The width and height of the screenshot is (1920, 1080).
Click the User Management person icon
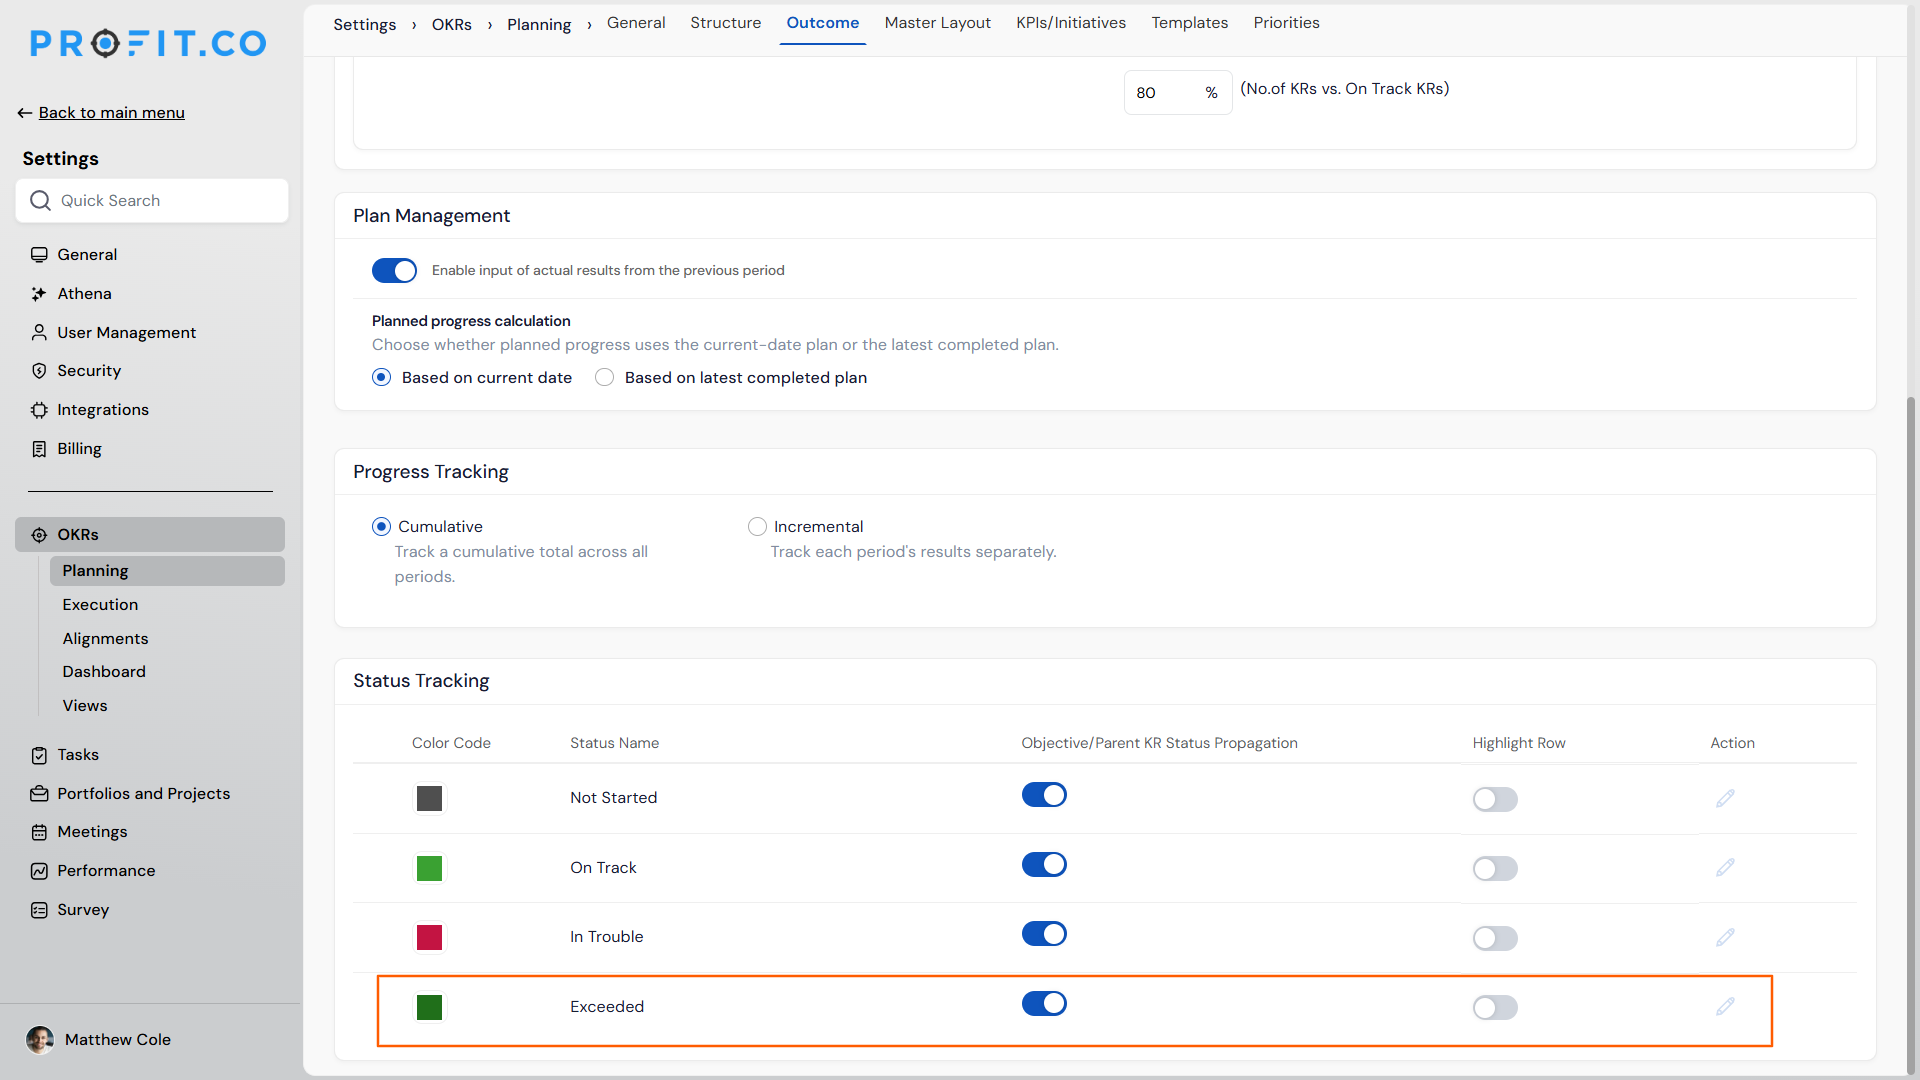click(x=39, y=333)
